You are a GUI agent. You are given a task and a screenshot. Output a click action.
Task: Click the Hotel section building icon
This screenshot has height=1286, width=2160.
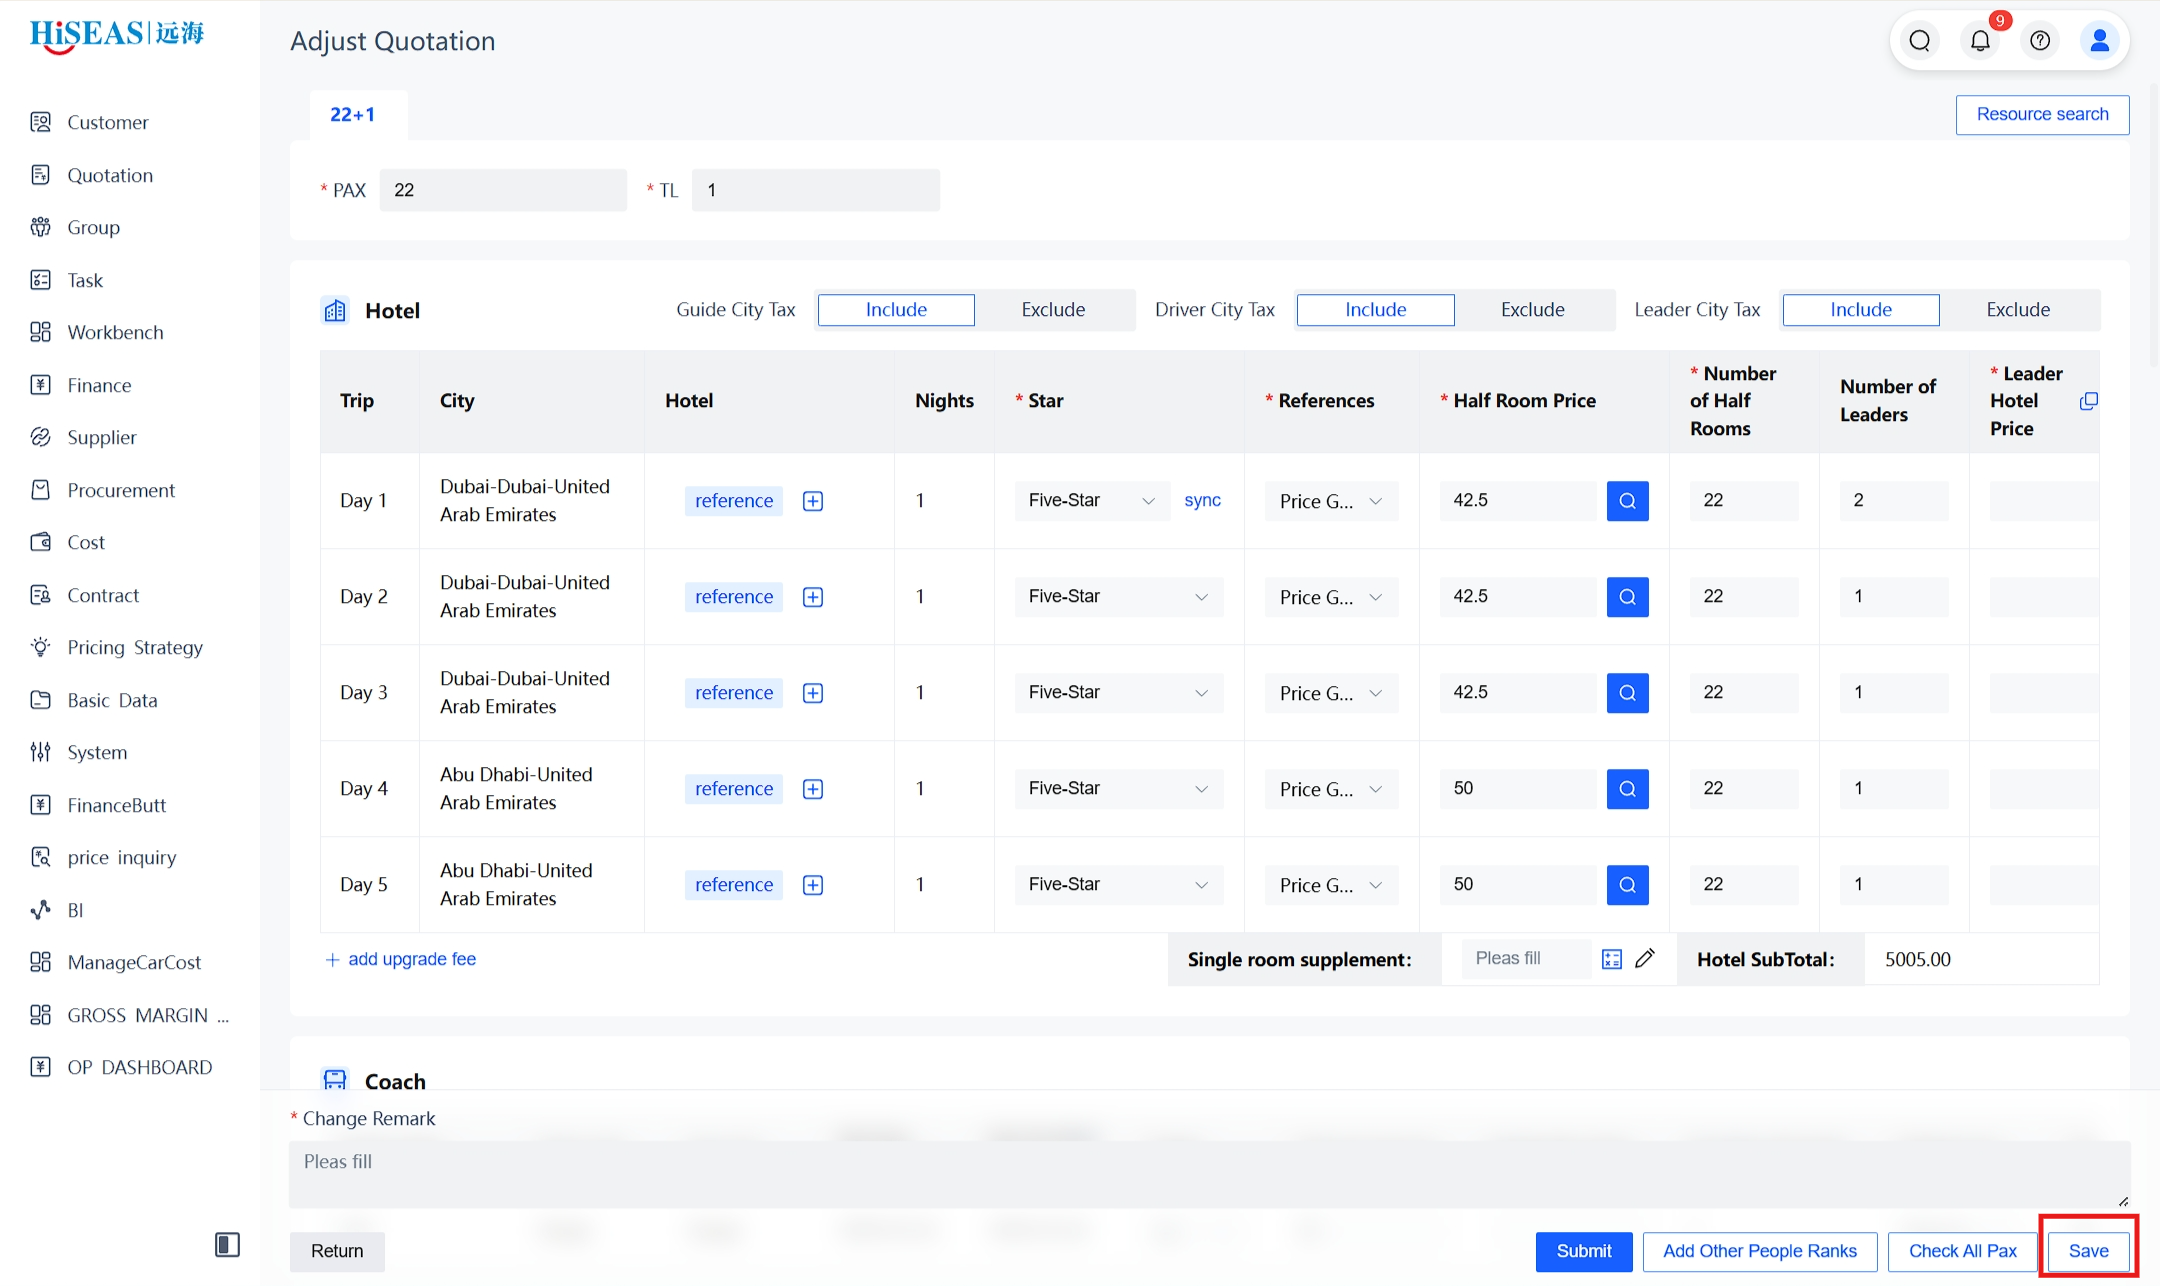335,310
